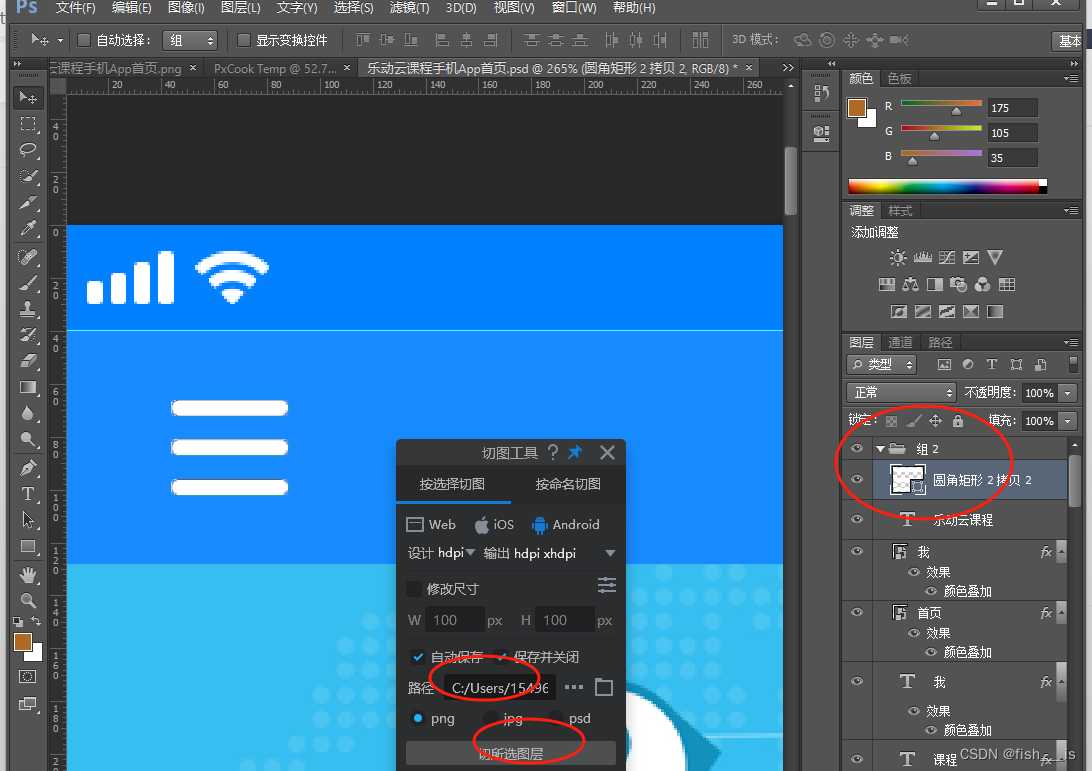
Task: Select the Horizontal Type tool
Action: click(28, 494)
